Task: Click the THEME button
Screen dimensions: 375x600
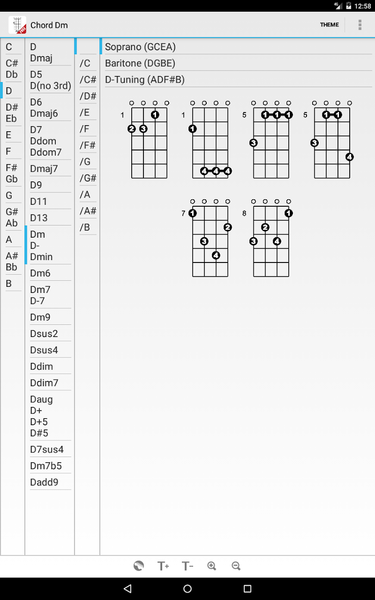Action: point(329,25)
